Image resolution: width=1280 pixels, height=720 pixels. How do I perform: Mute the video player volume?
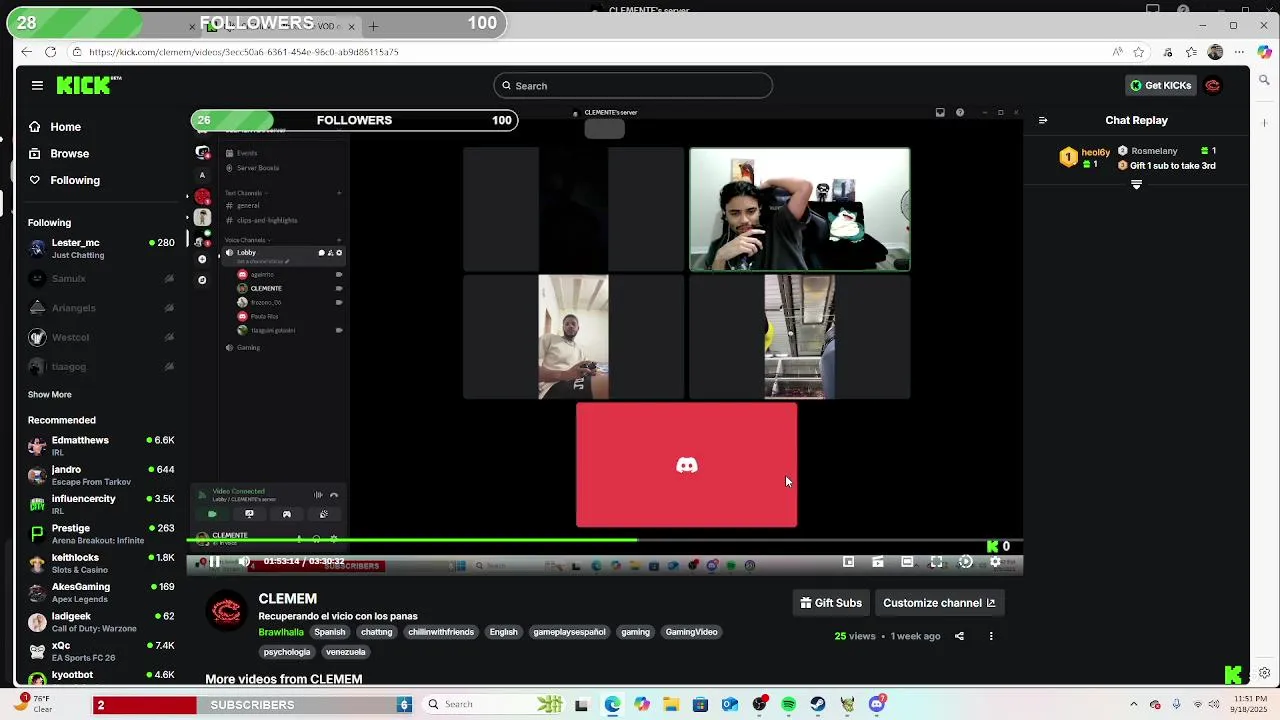coord(244,562)
